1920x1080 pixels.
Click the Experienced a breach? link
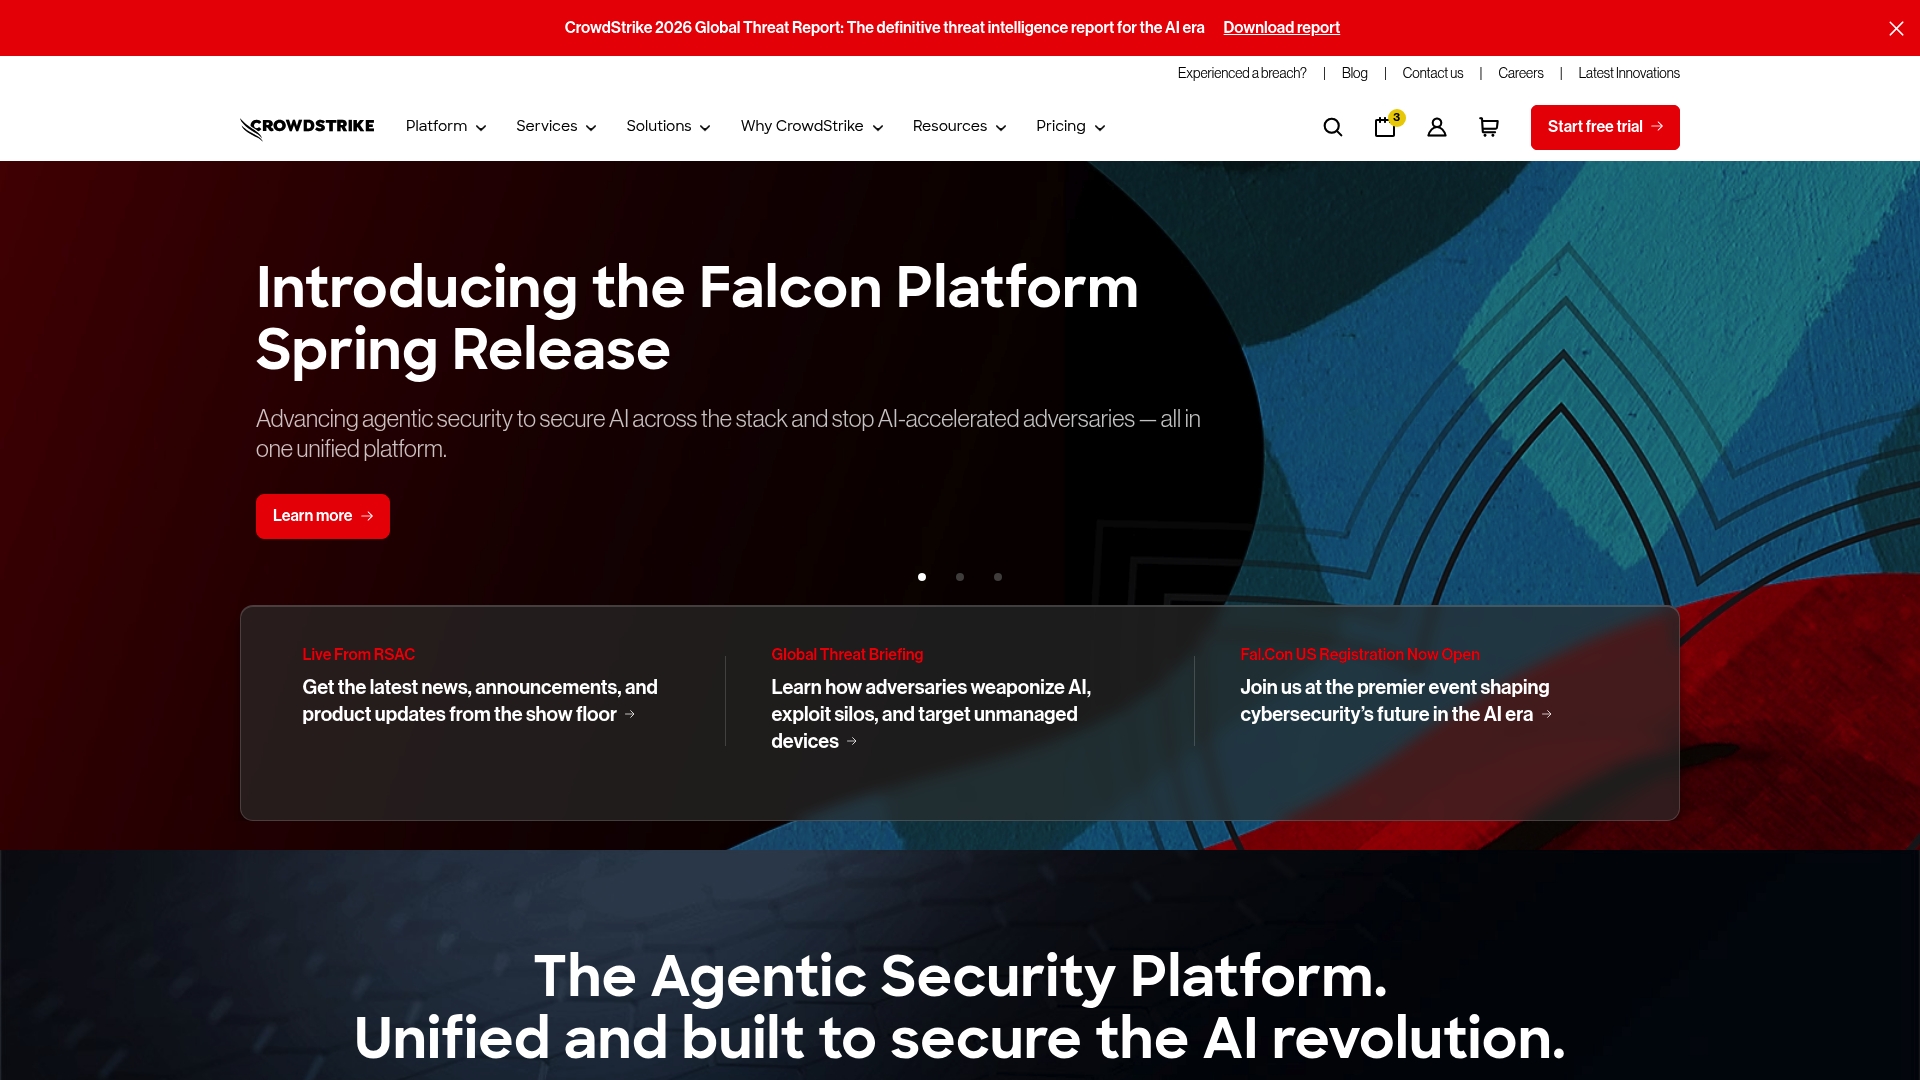click(x=1242, y=73)
